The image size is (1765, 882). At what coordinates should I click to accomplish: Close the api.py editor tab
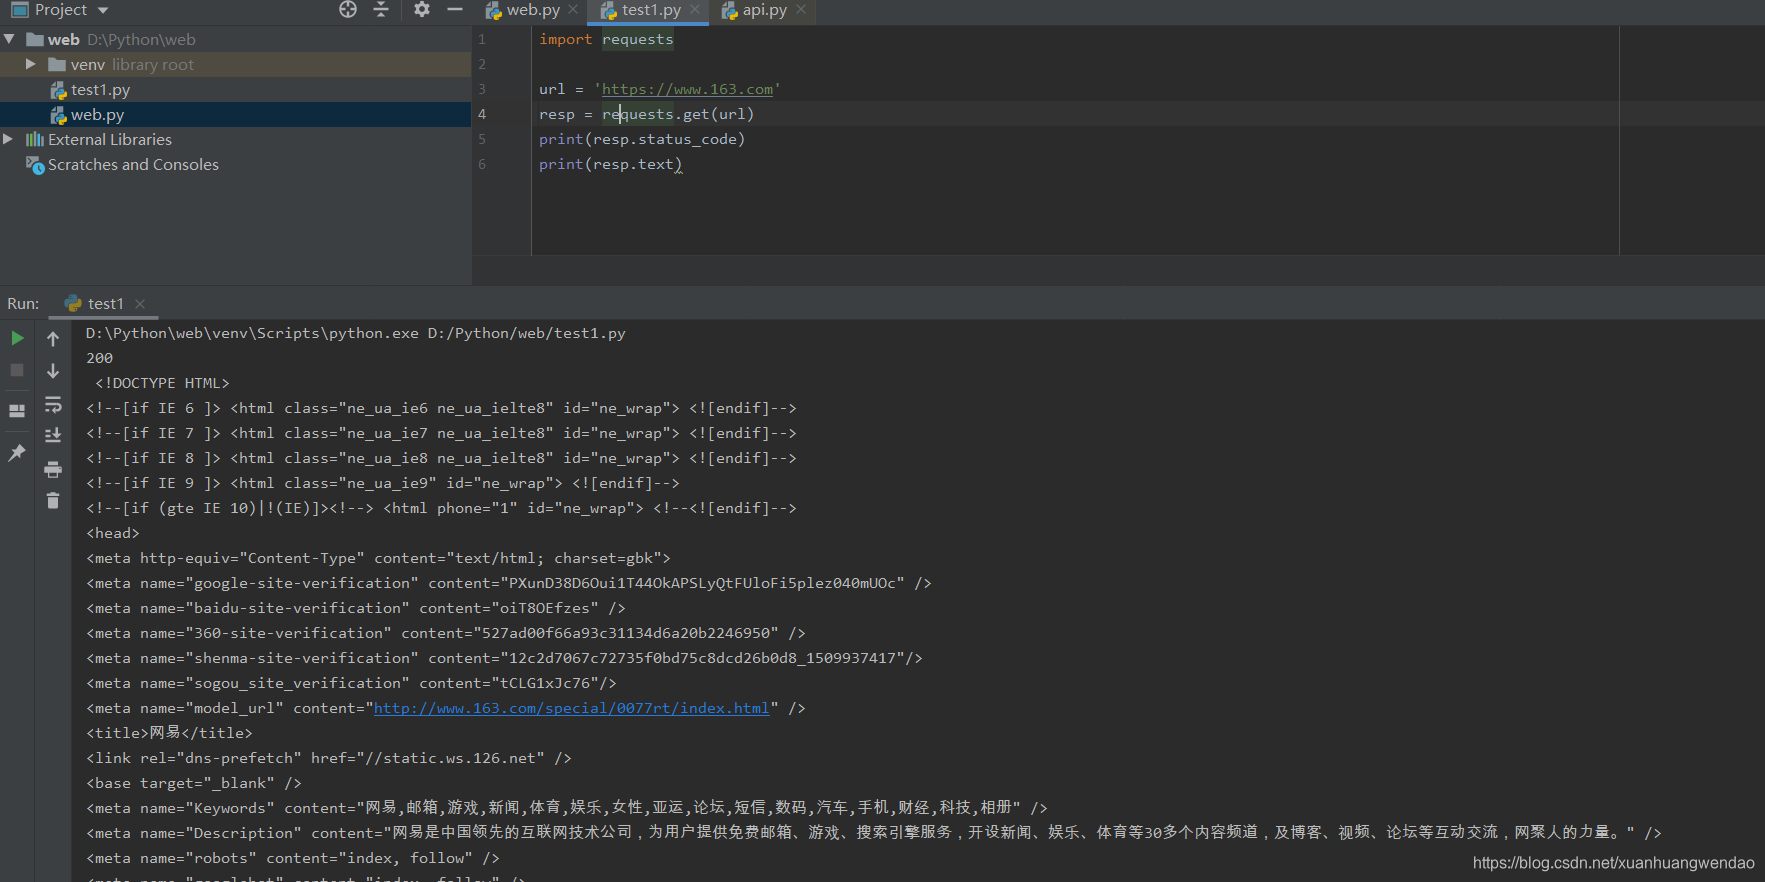(x=801, y=10)
